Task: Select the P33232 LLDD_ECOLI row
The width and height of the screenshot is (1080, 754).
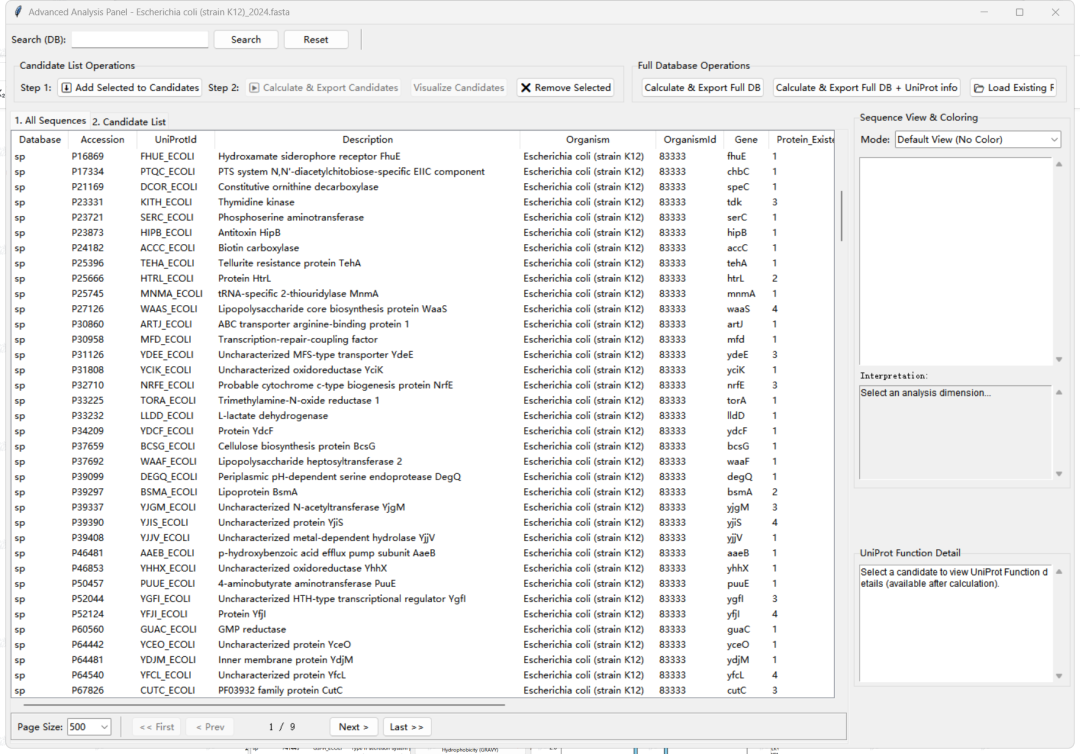Action: [423, 416]
